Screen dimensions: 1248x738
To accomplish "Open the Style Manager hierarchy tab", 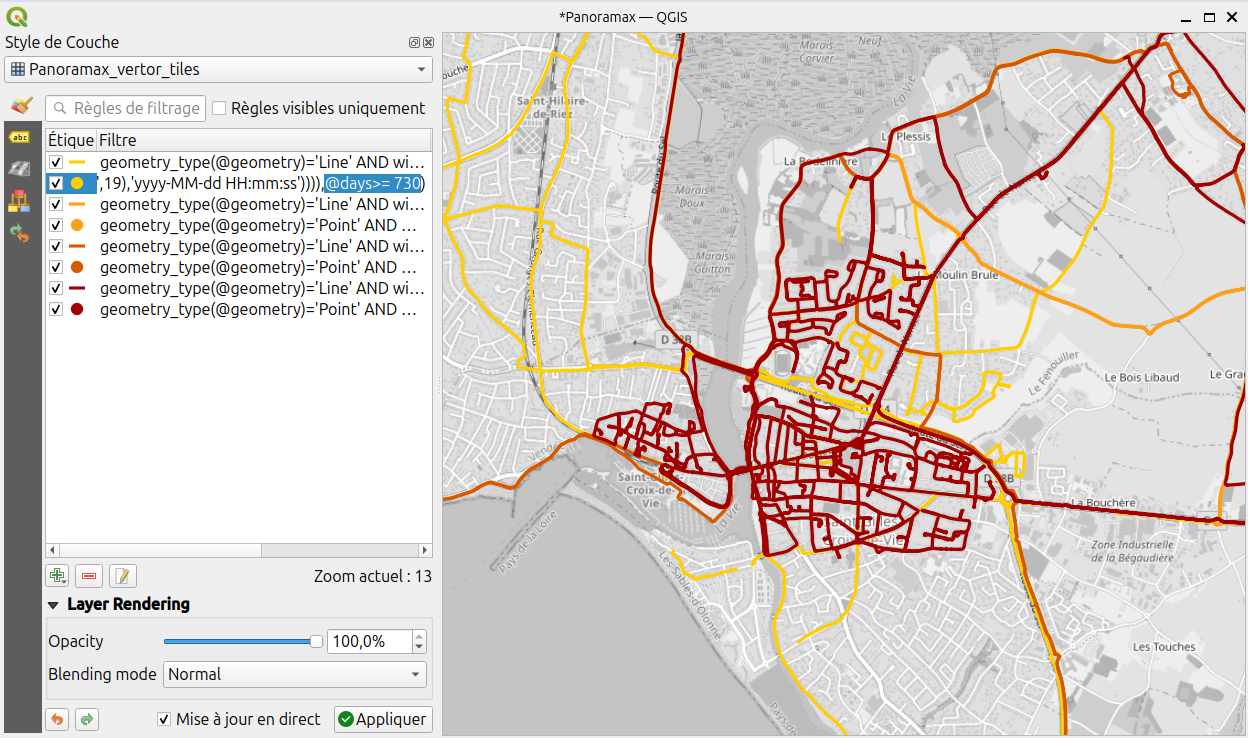I will click(20, 202).
